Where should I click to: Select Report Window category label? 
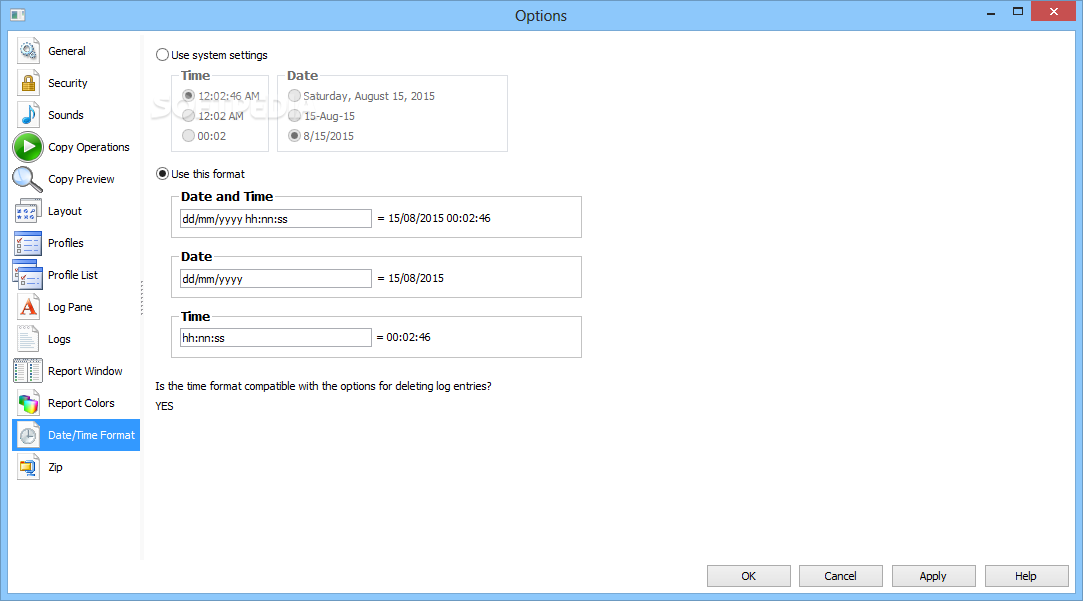(x=85, y=371)
